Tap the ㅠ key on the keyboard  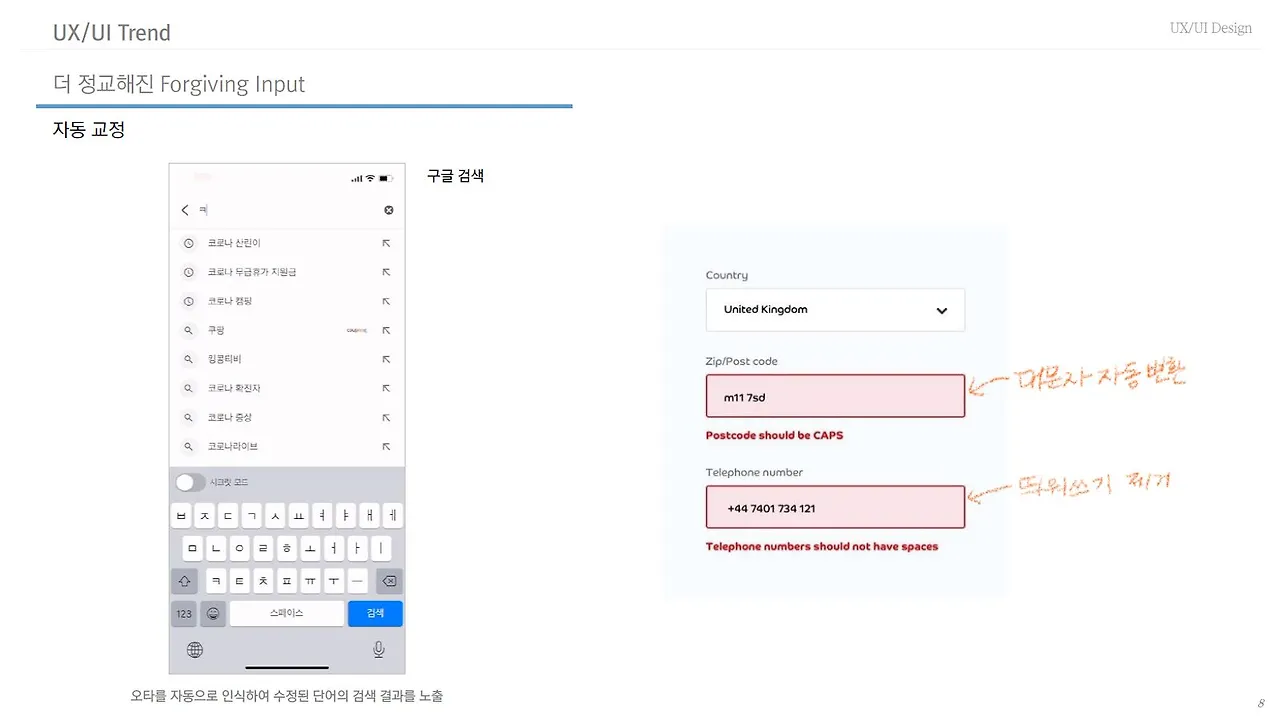pos(311,581)
